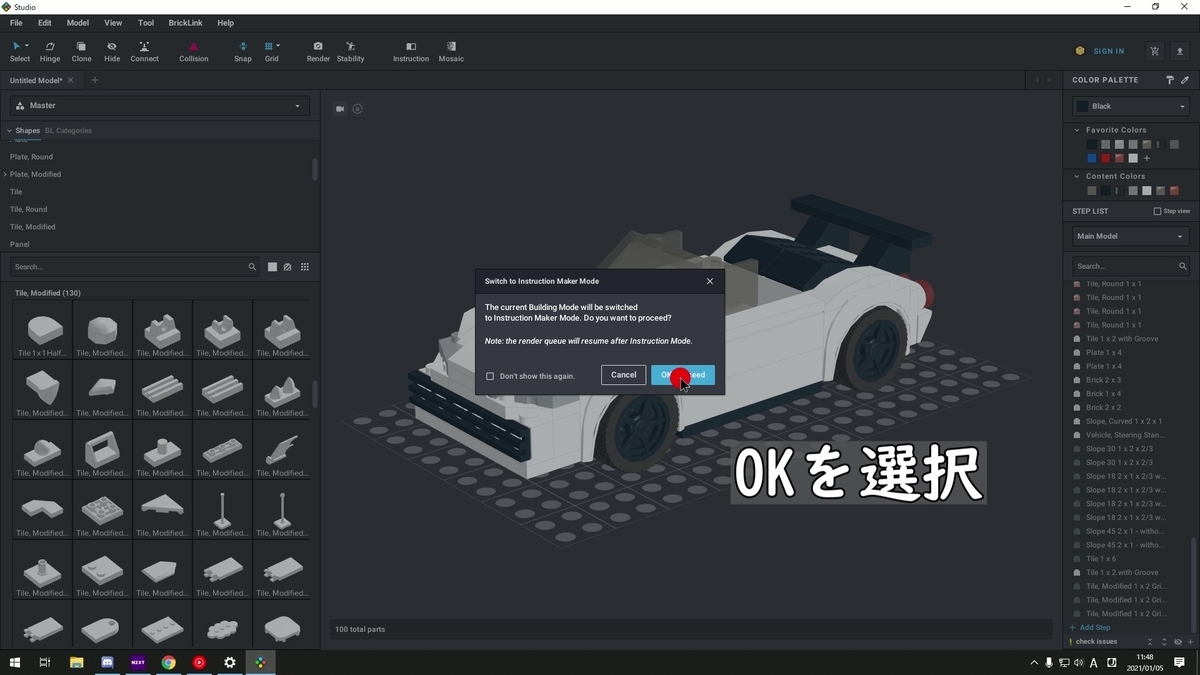Select the paint roller icon in Color Palette
The image size is (1200, 675).
pyautogui.click(x=1170, y=80)
